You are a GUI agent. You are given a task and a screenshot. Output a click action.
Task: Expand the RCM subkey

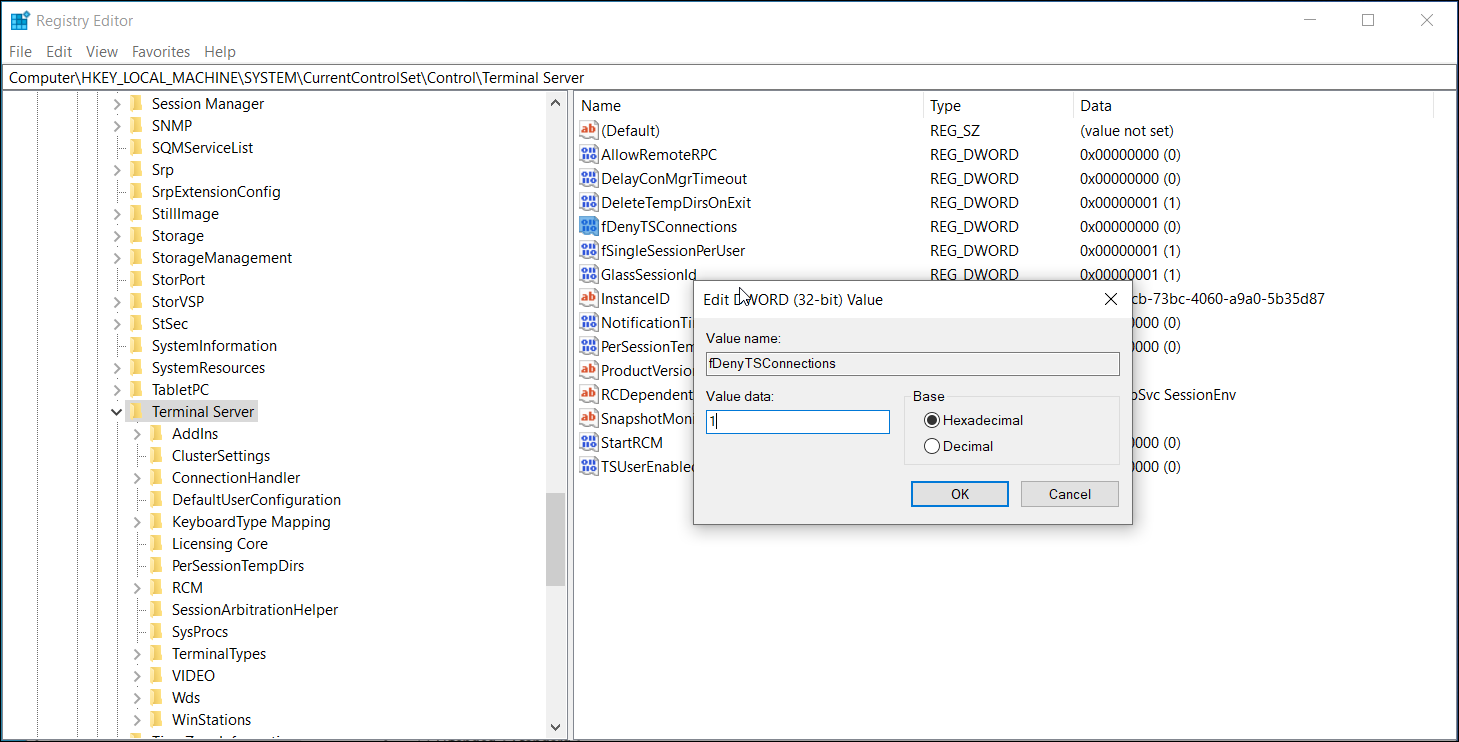pos(137,588)
